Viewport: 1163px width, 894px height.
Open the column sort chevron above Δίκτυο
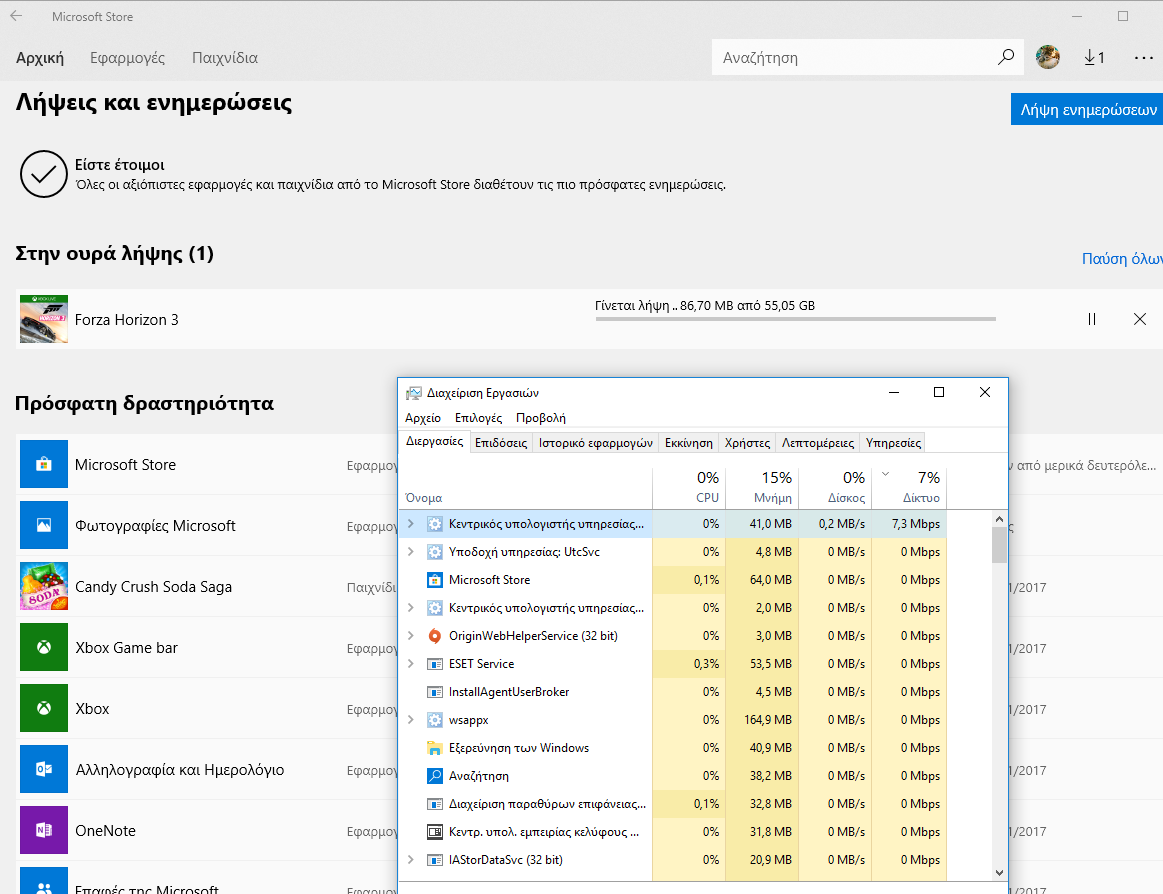tap(885, 474)
